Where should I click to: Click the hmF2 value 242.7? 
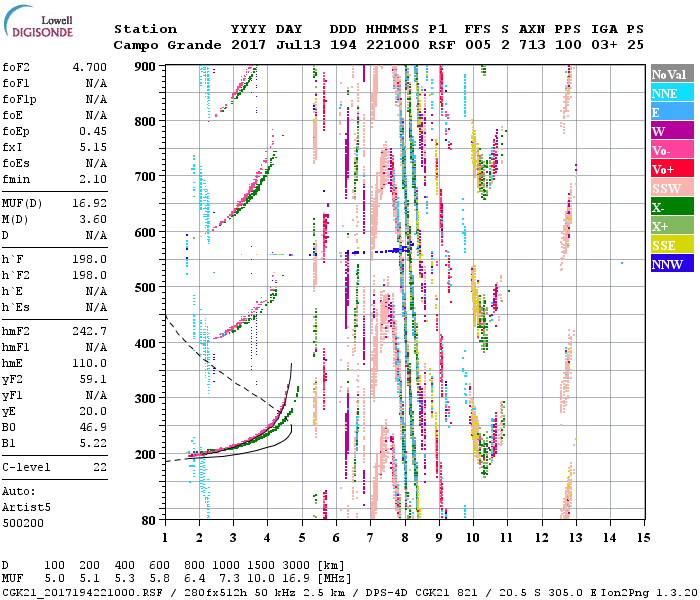click(x=88, y=331)
